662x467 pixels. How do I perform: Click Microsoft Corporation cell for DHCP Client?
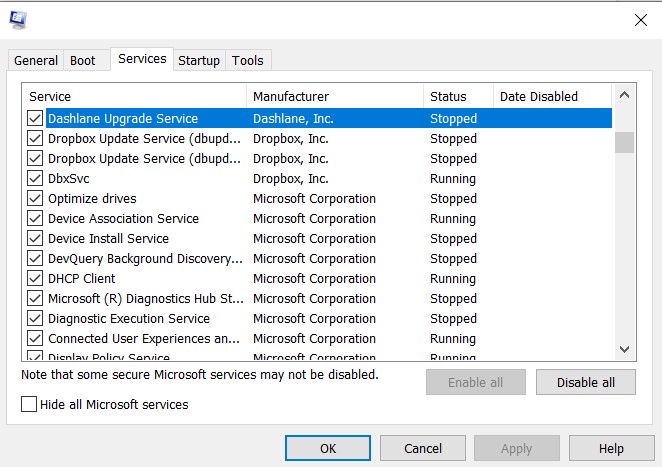tap(315, 279)
